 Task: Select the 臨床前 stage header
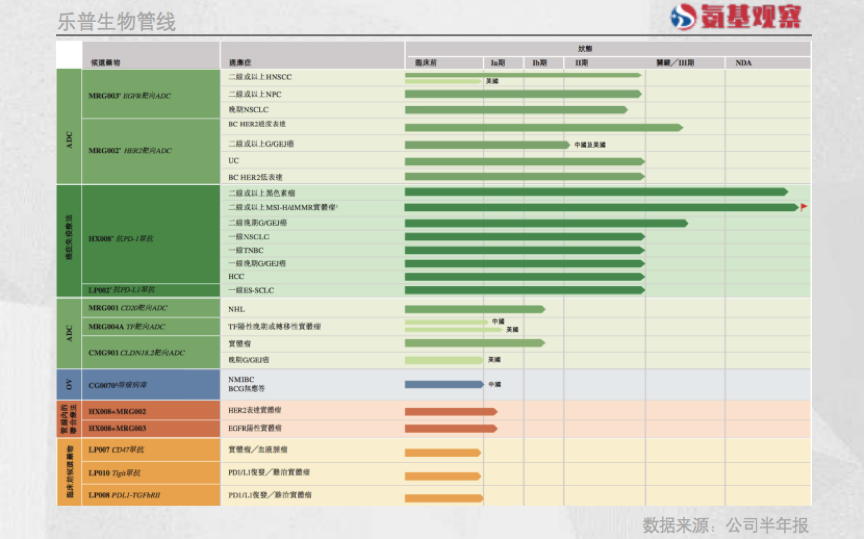(425, 63)
